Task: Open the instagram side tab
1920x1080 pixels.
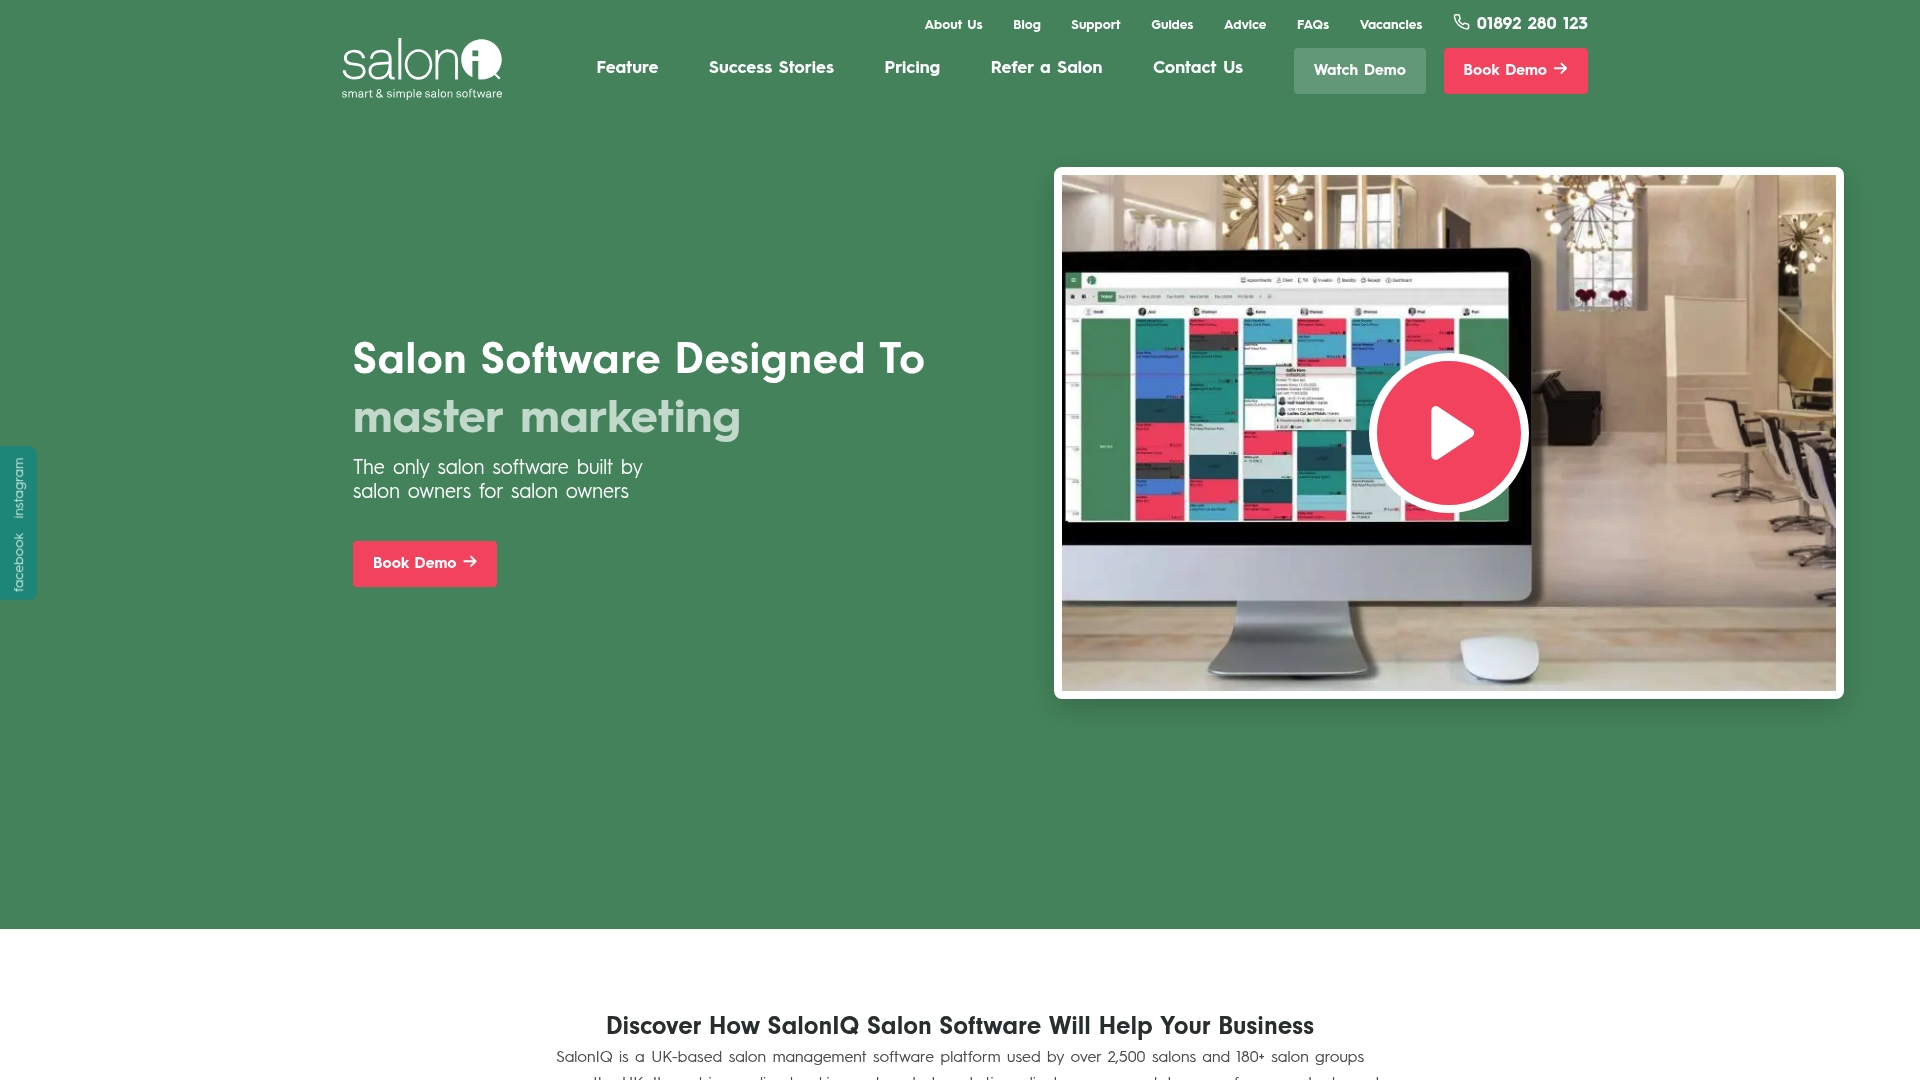Action: 19,488
